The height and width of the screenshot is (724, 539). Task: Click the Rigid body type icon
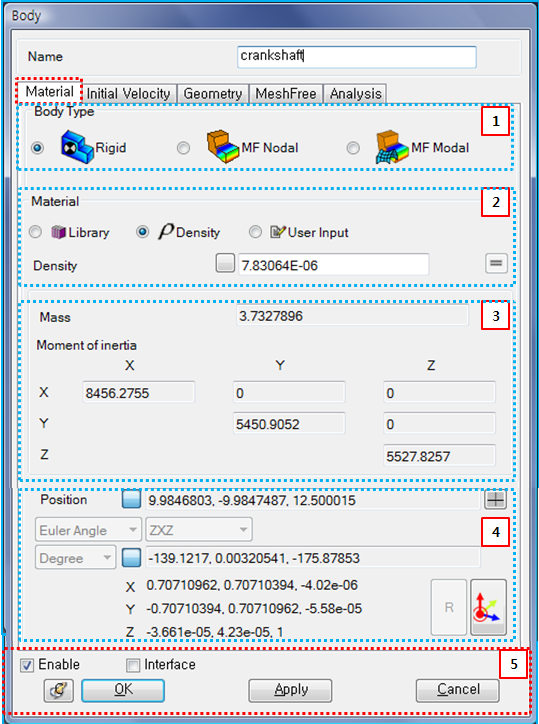pos(77,148)
